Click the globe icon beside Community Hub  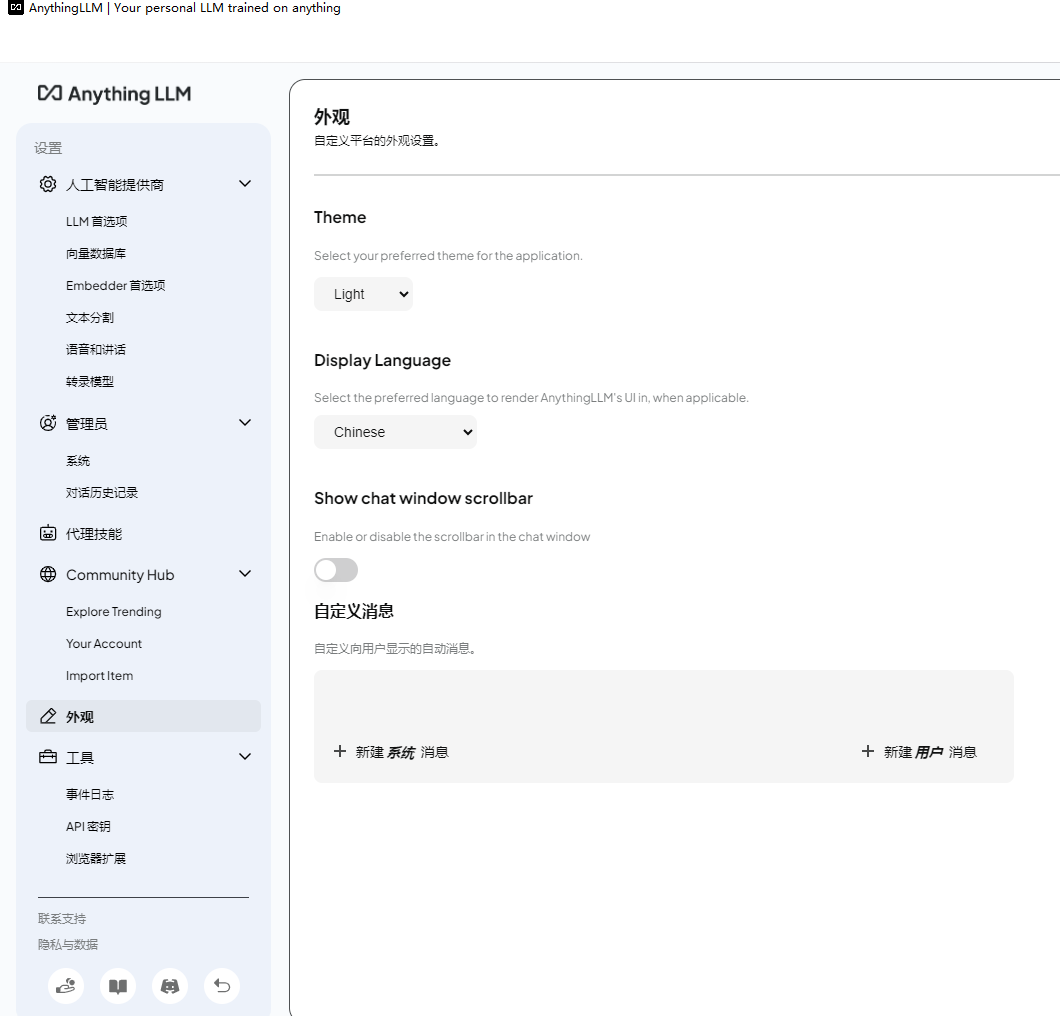point(47,574)
